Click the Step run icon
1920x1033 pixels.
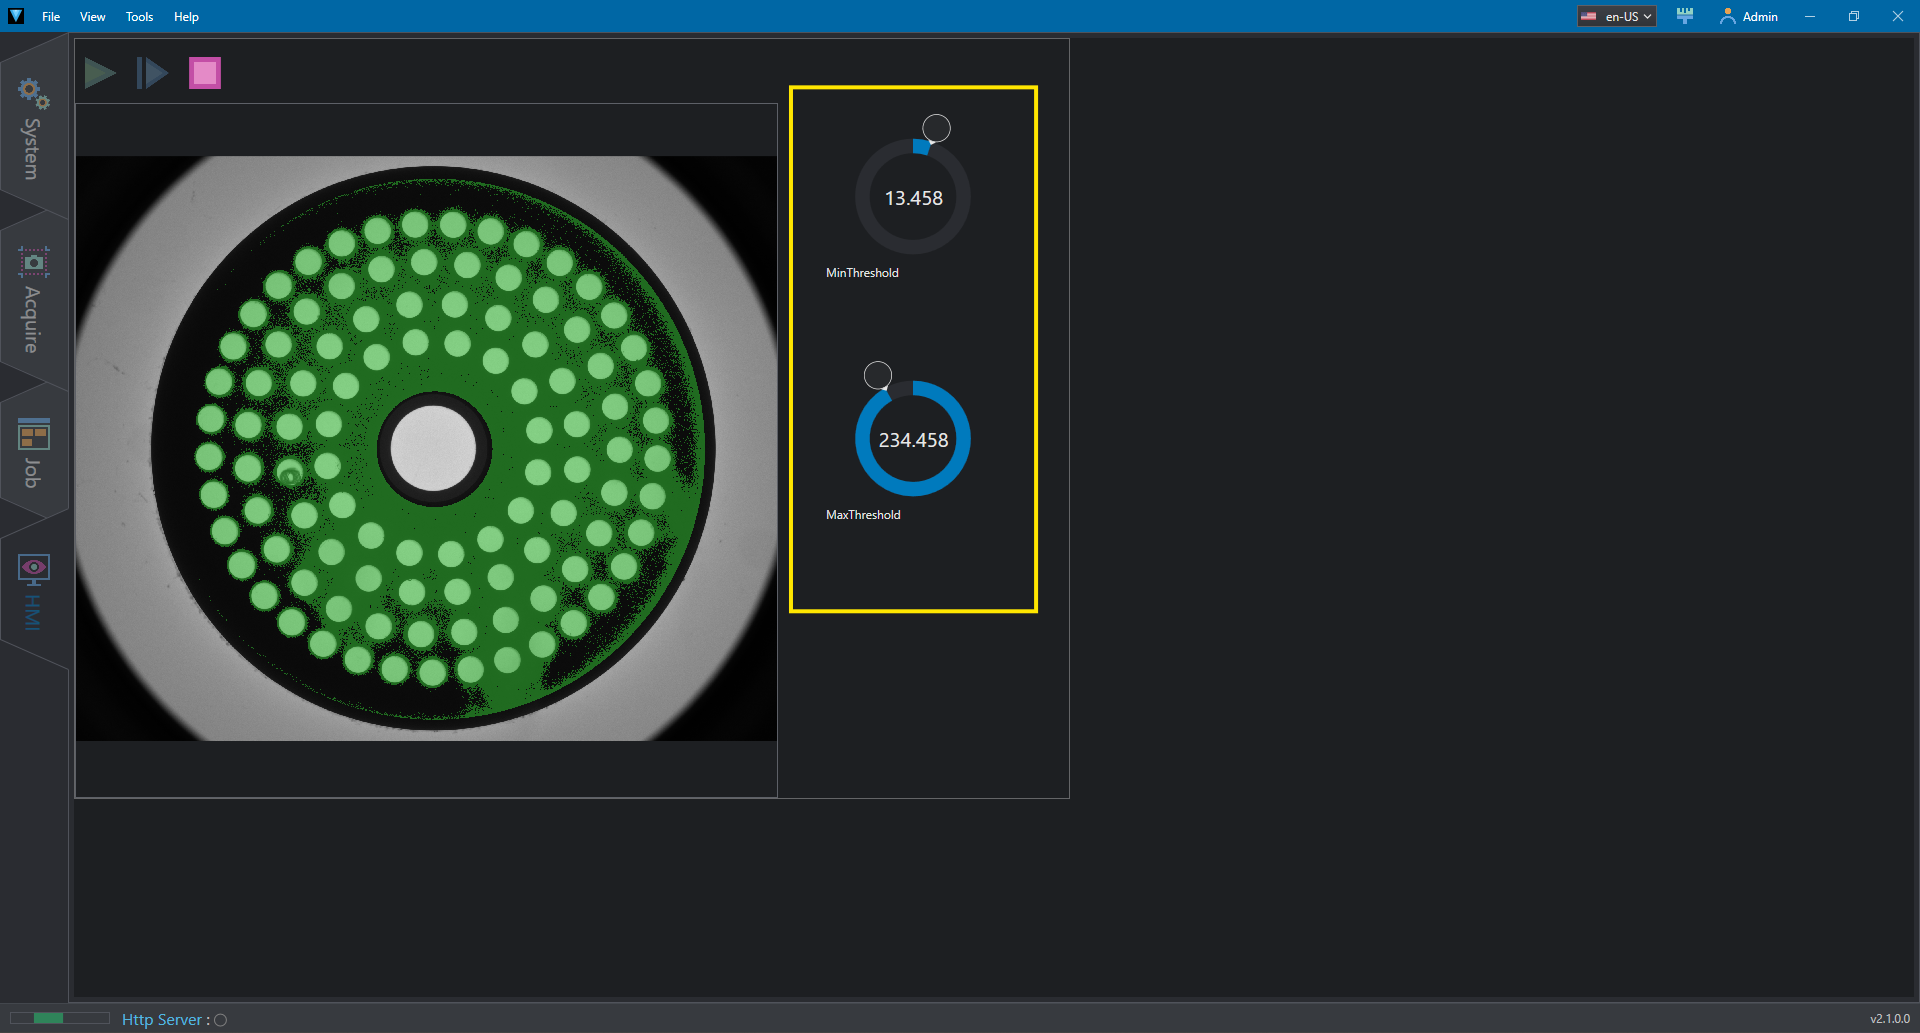click(x=152, y=73)
